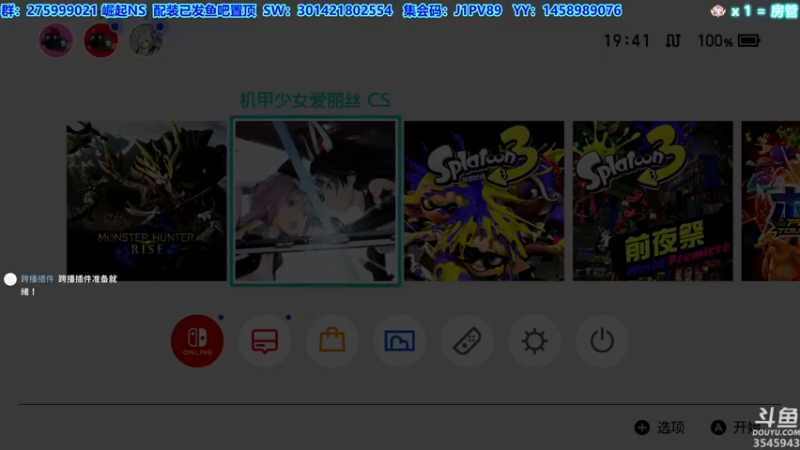This screenshot has height=450, width=800.
Task: Click the 机甲少女爱丽丝 CS title text
Action: tap(315, 100)
